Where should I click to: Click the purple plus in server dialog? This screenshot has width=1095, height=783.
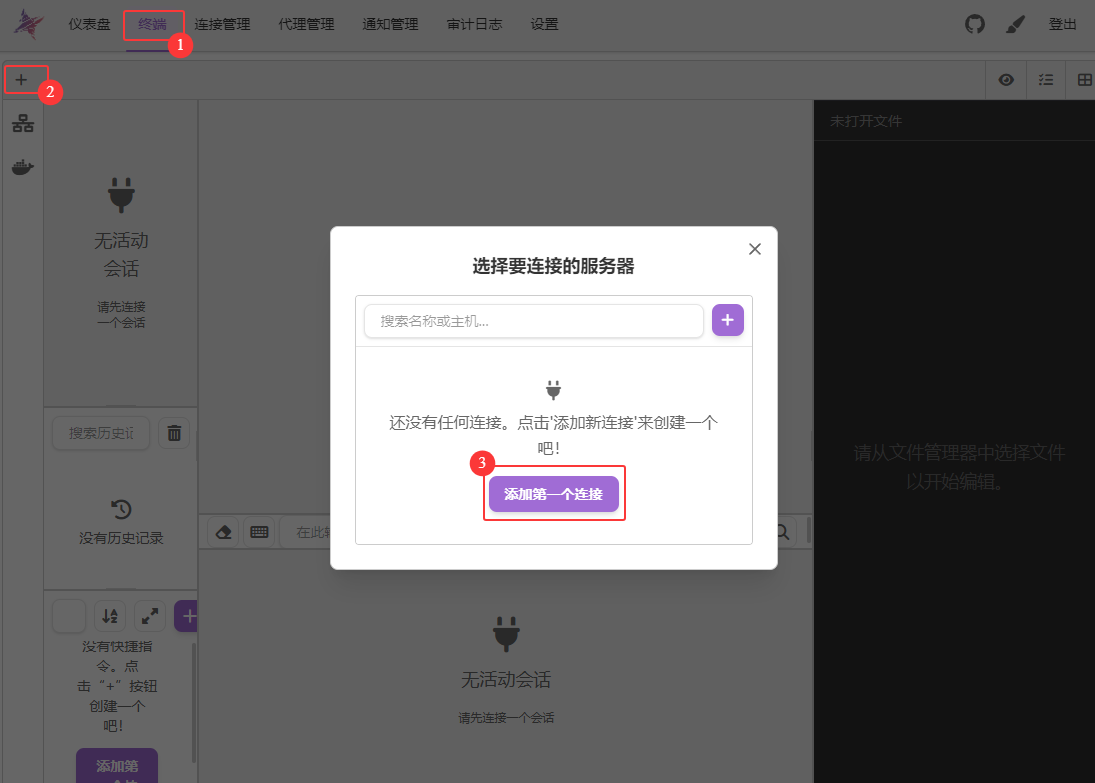[x=727, y=320]
